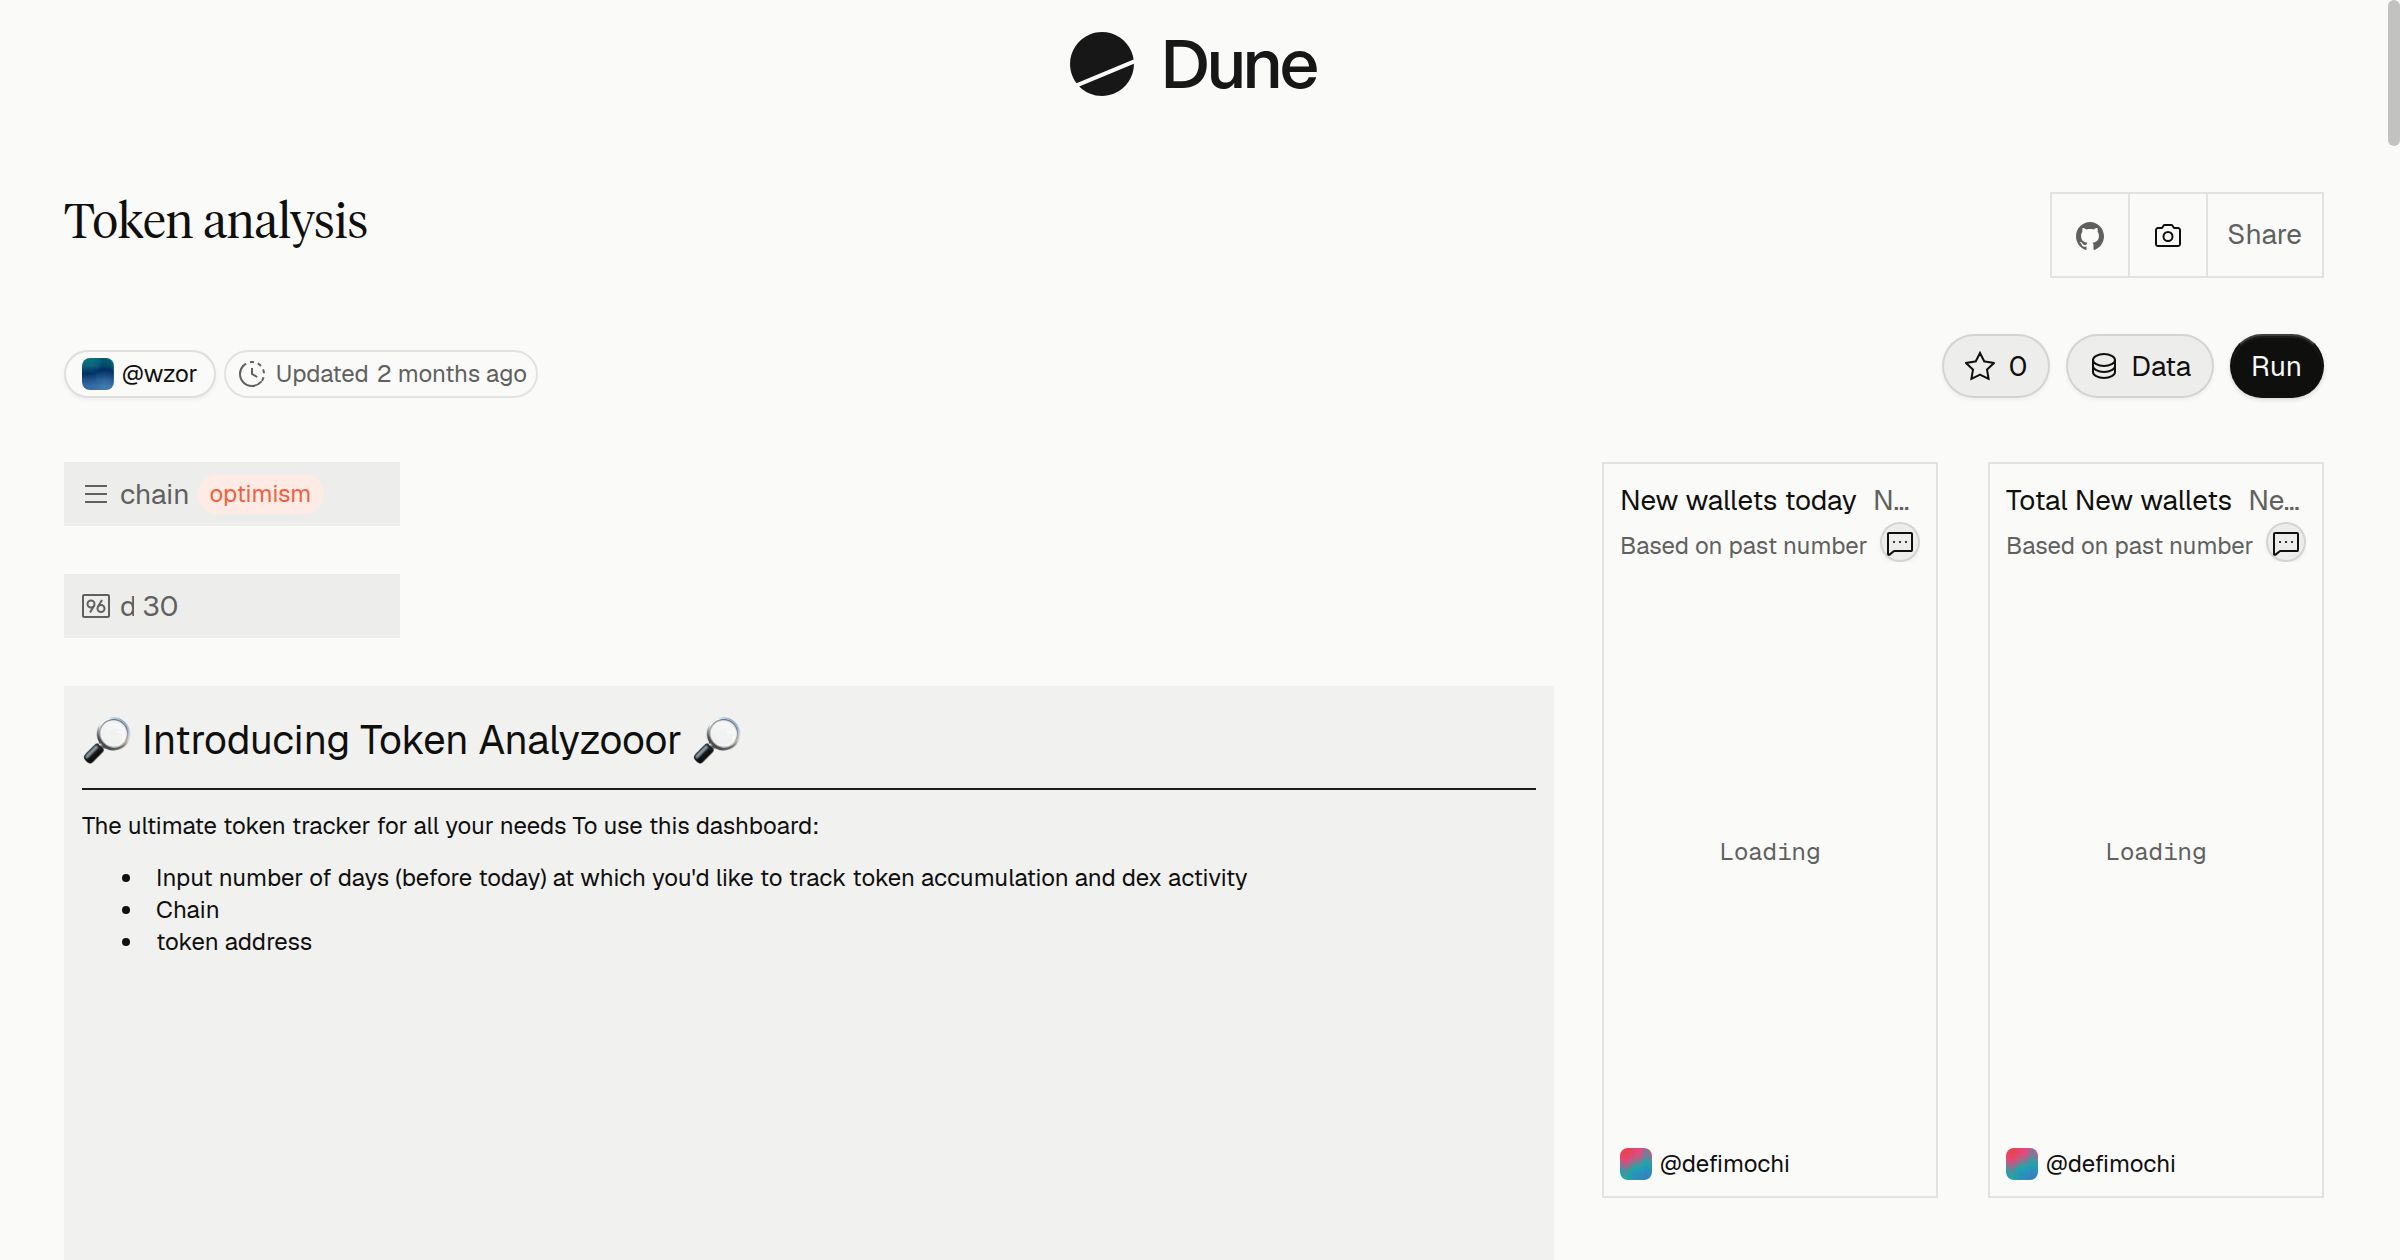Viewport: 2400px width, 1260px height.
Task: Click the 'Input number of days' bullet text
Action: tap(701, 878)
